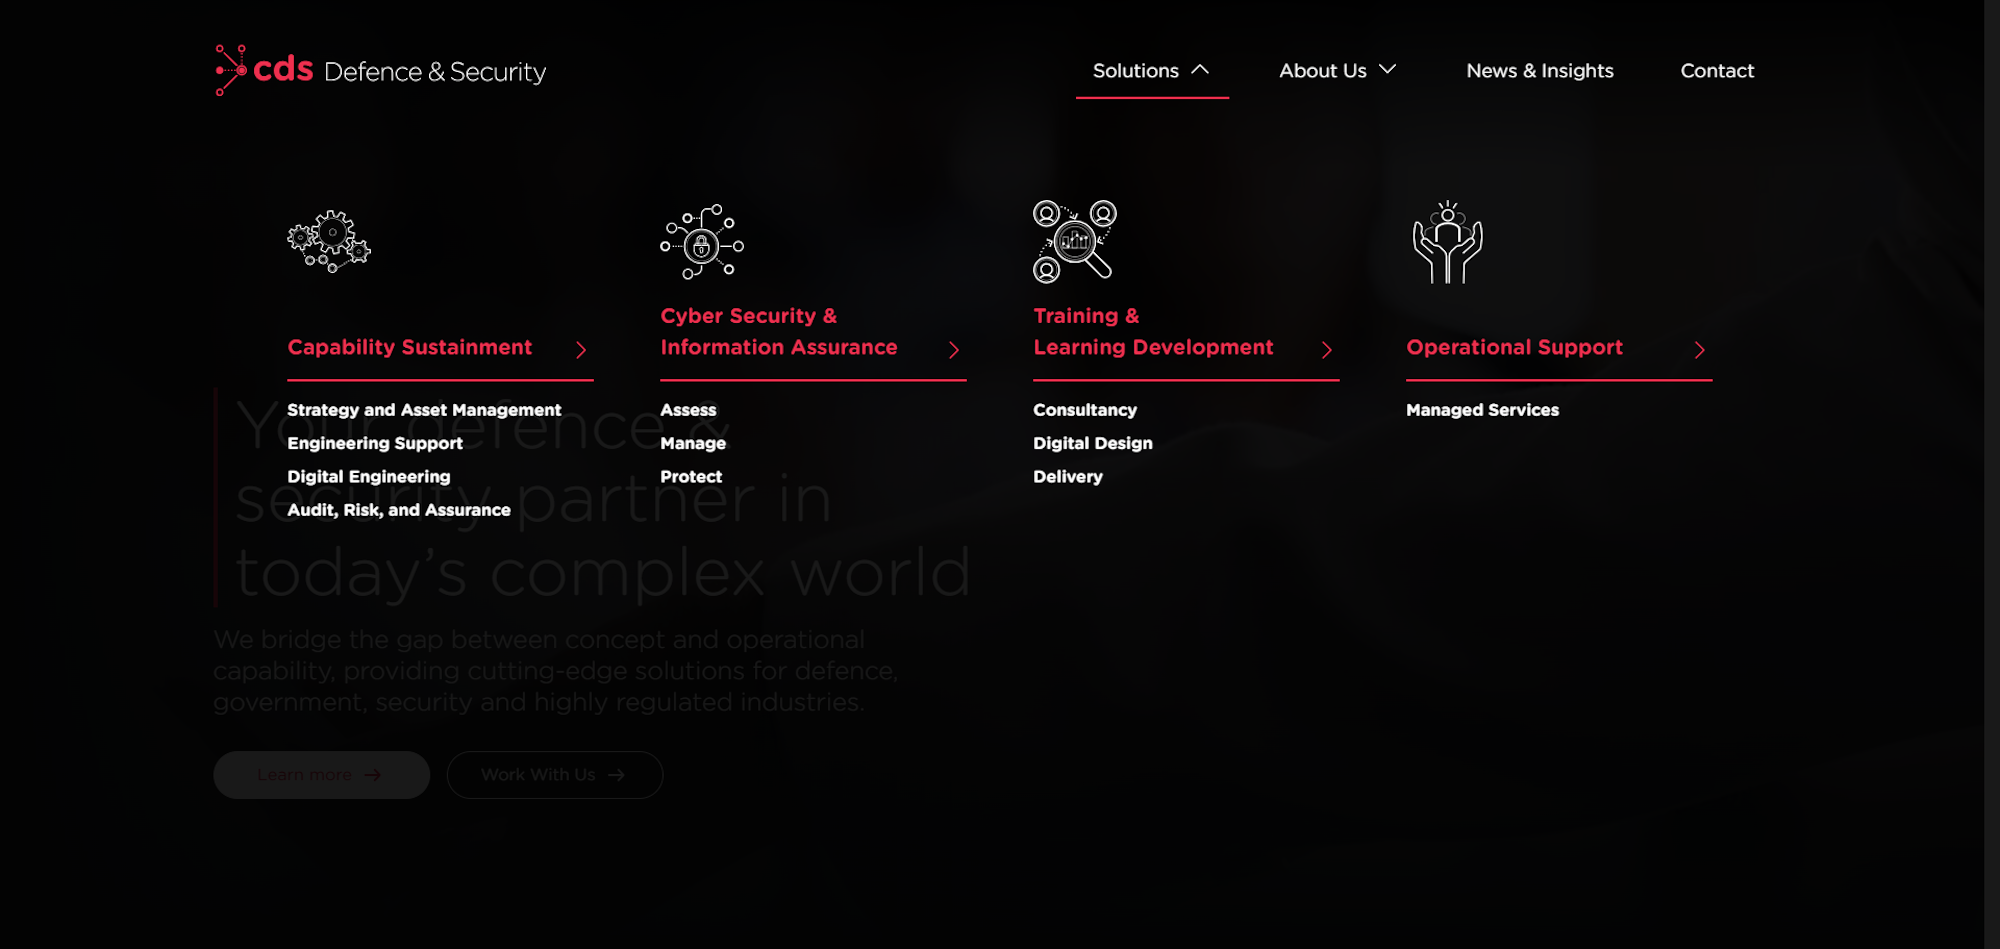Click the page's vertical scrollbar
Screen dimensions: 2000x949
point(1992,474)
